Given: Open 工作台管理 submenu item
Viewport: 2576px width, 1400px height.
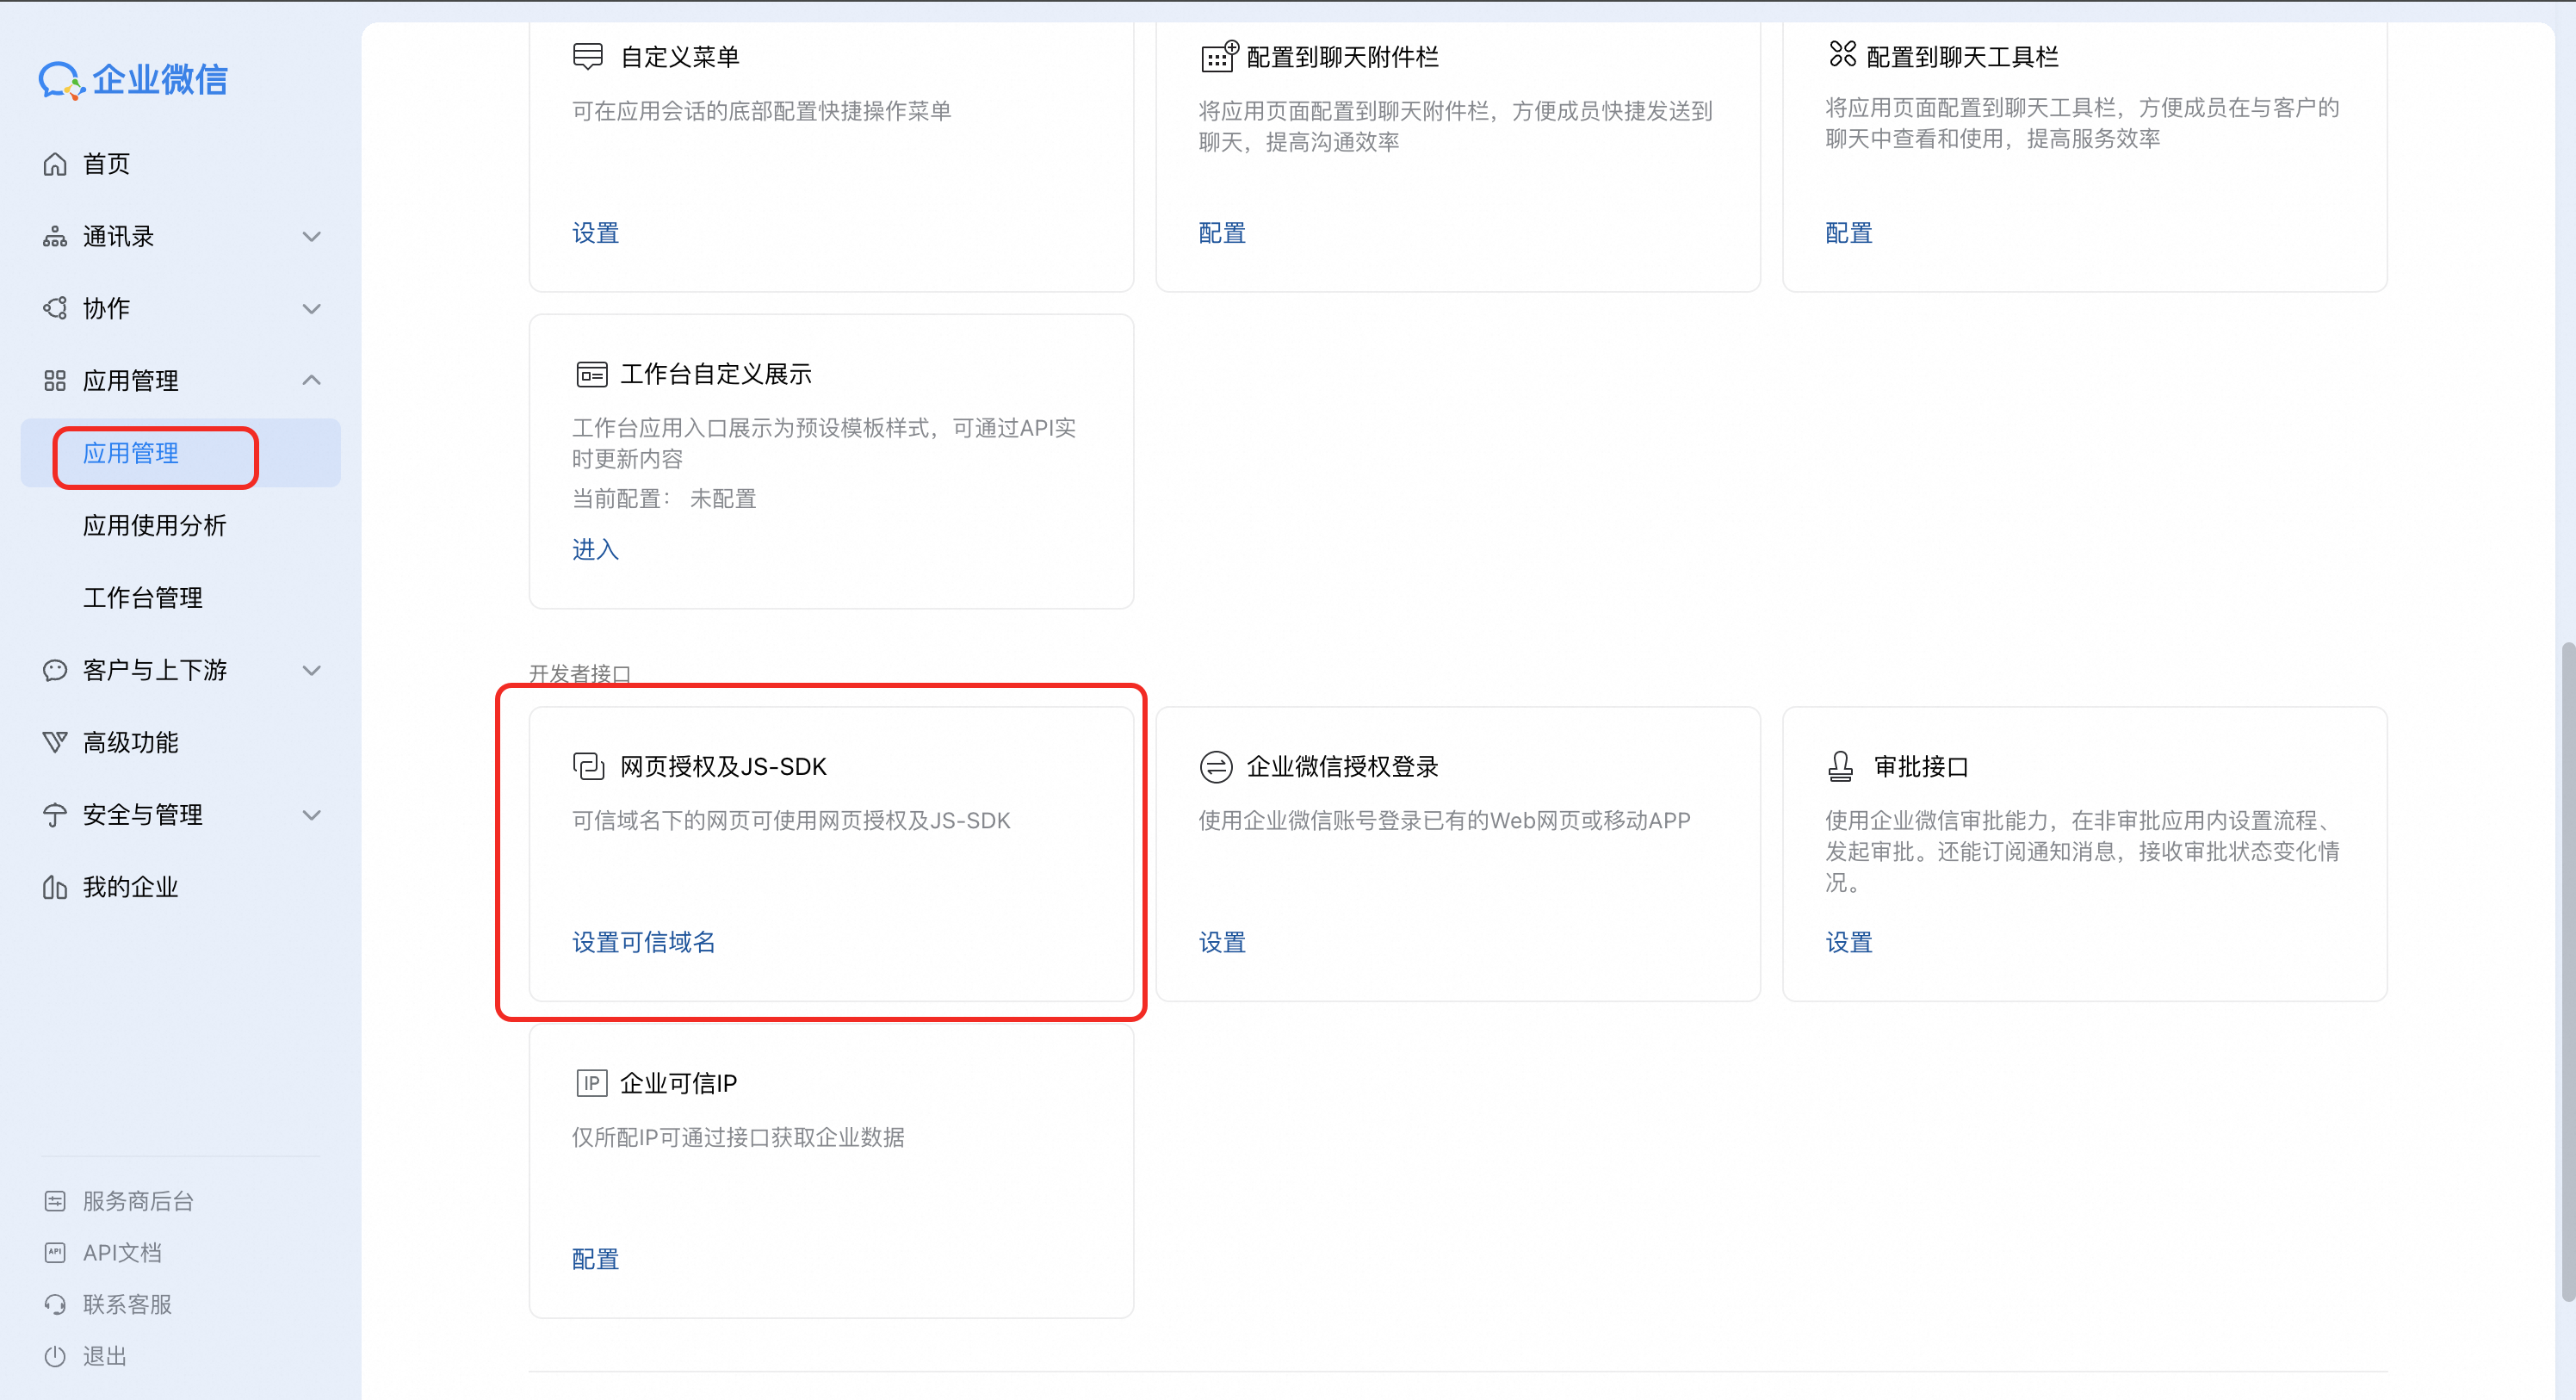Looking at the screenshot, I should [x=143, y=598].
